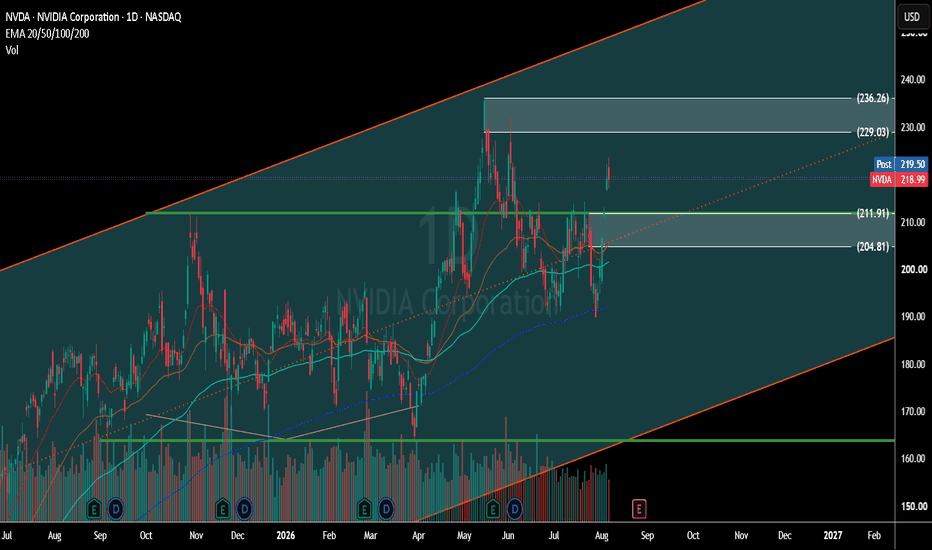The image size is (932, 550).
Task: Click the 240.00 price axis label
Action: tap(913, 80)
